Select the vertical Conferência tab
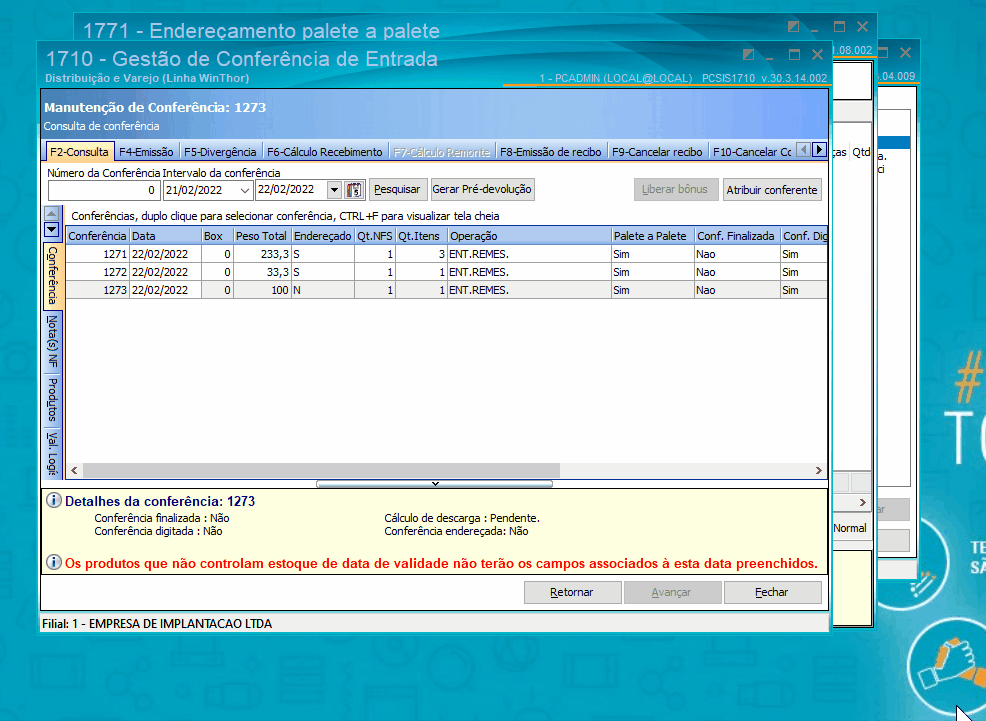Image resolution: width=986 pixels, height=721 pixels. click(x=53, y=275)
